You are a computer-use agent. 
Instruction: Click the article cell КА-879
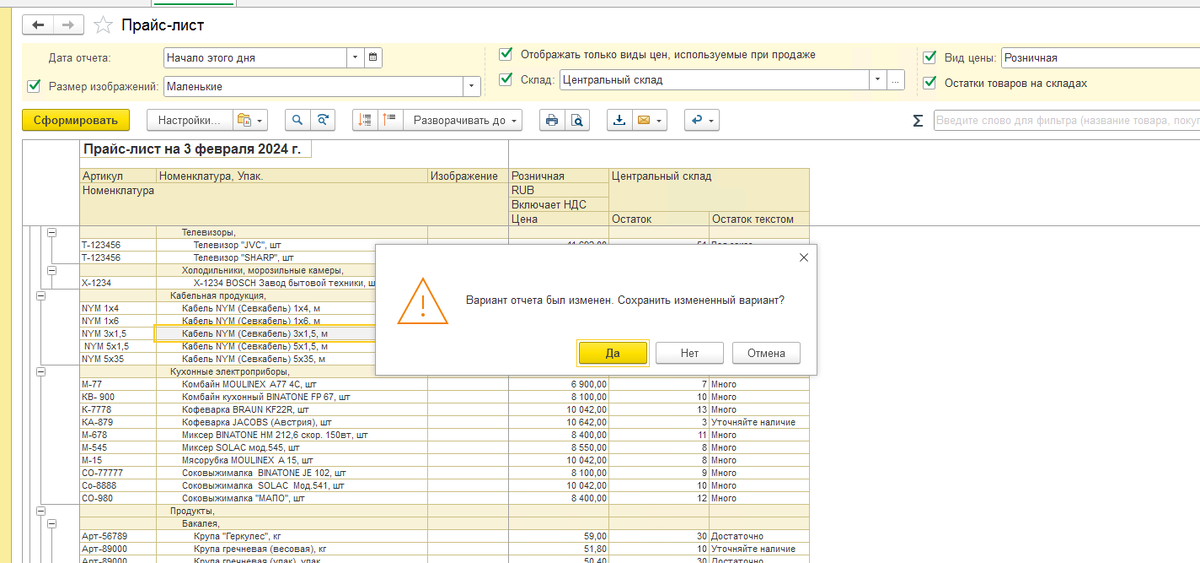[x=118, y=422]
